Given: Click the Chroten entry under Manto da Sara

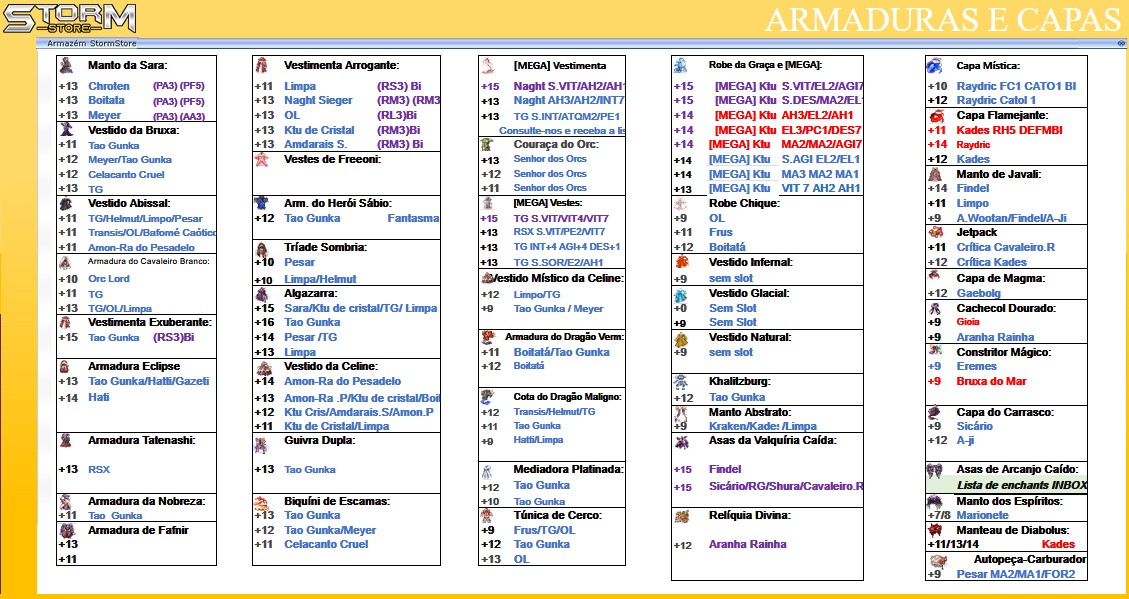Looking at the screenshot, I should 109,86.
